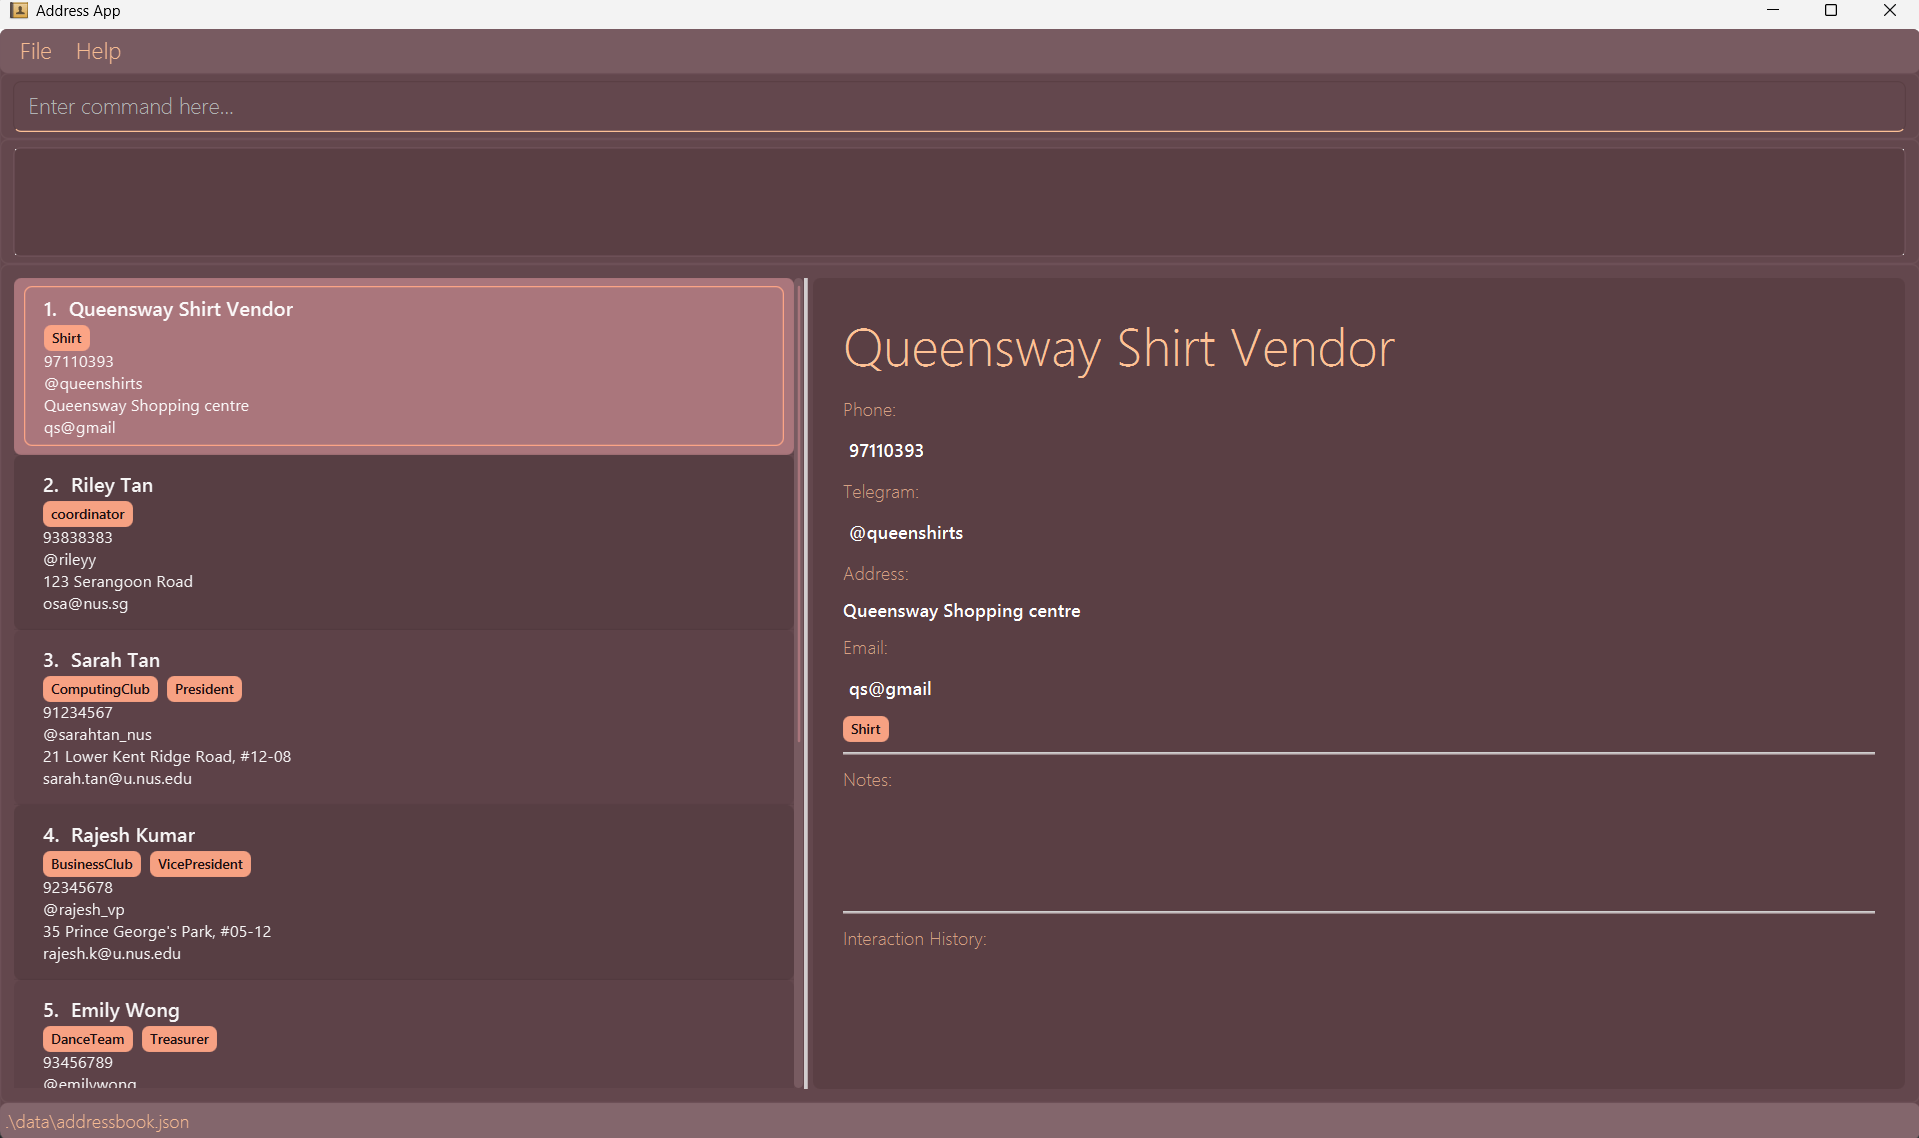This screenshot has width=1919, height=1138.
Task: Select the Emily Wong contact card
Action: tap(403, 1040)
